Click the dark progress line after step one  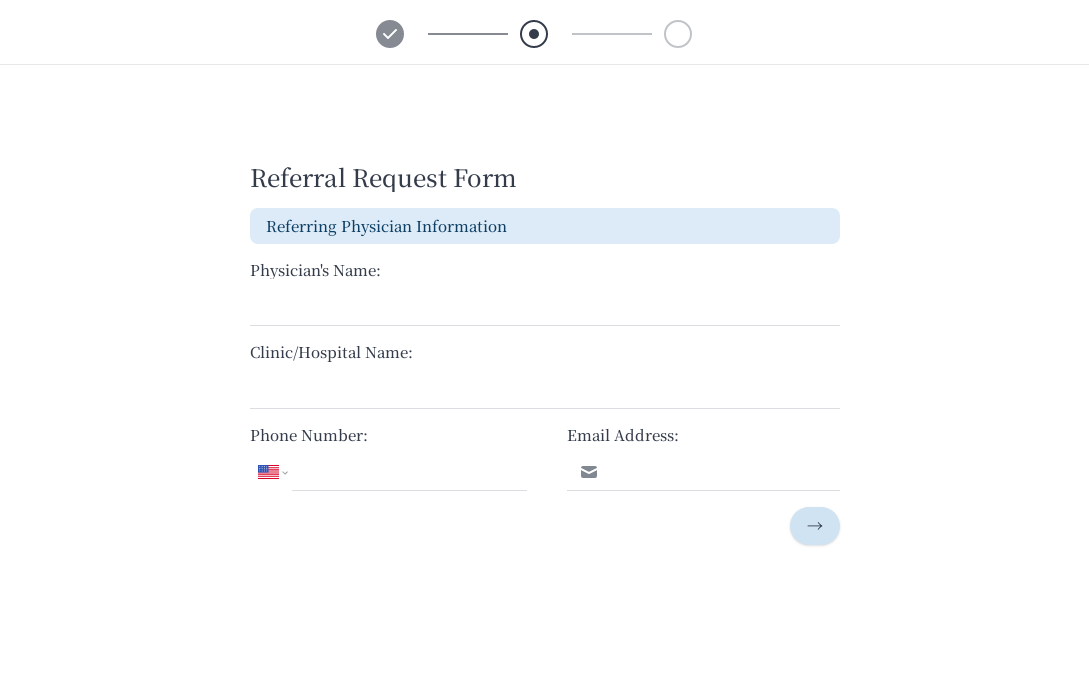pyautogui.click(x=468, y=34)
